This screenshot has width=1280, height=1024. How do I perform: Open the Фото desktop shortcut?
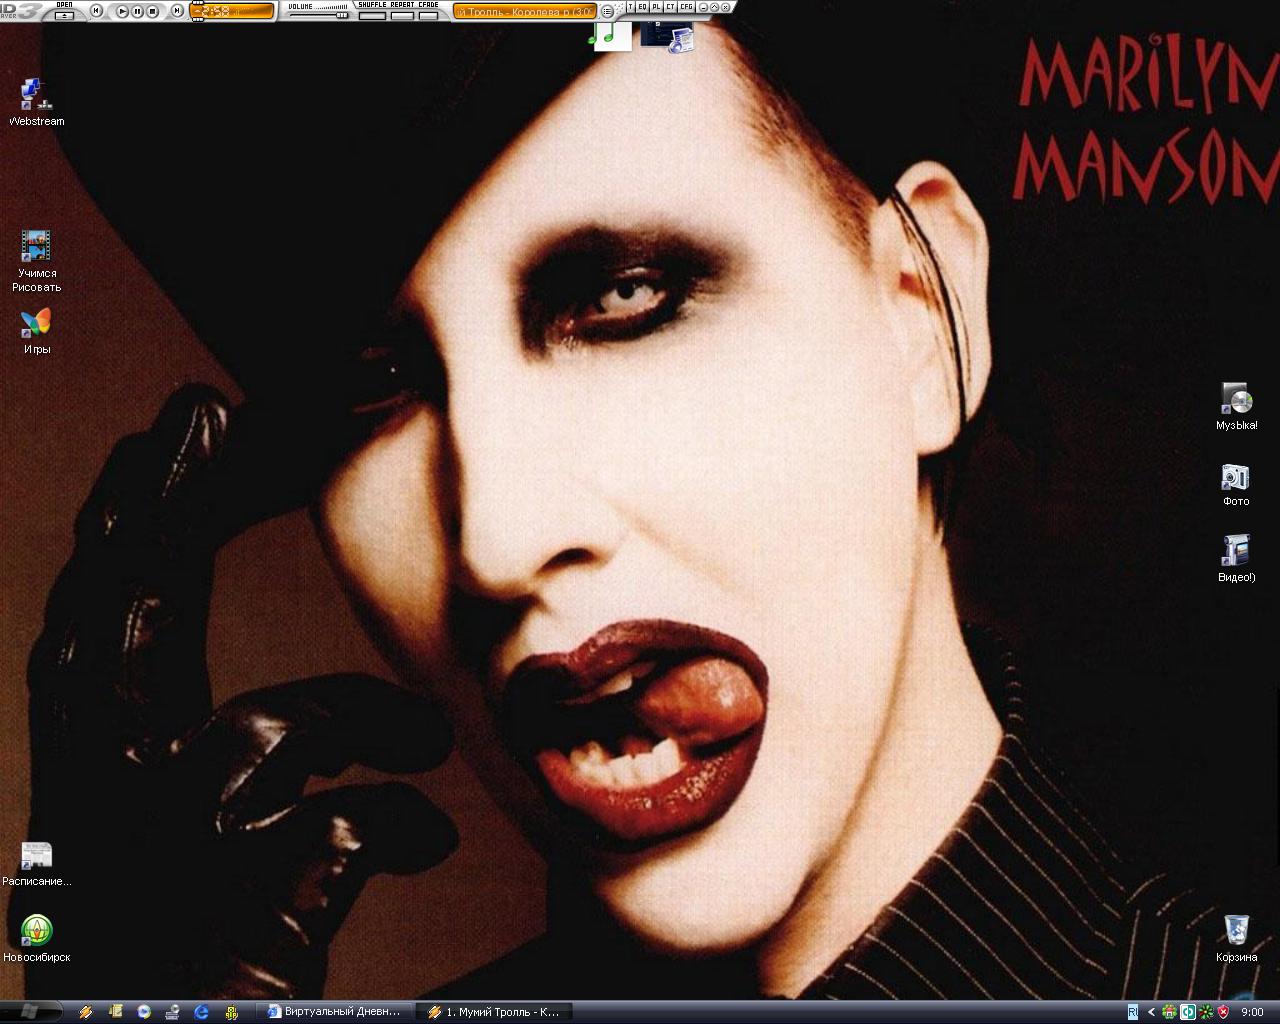click(1236, 484)
